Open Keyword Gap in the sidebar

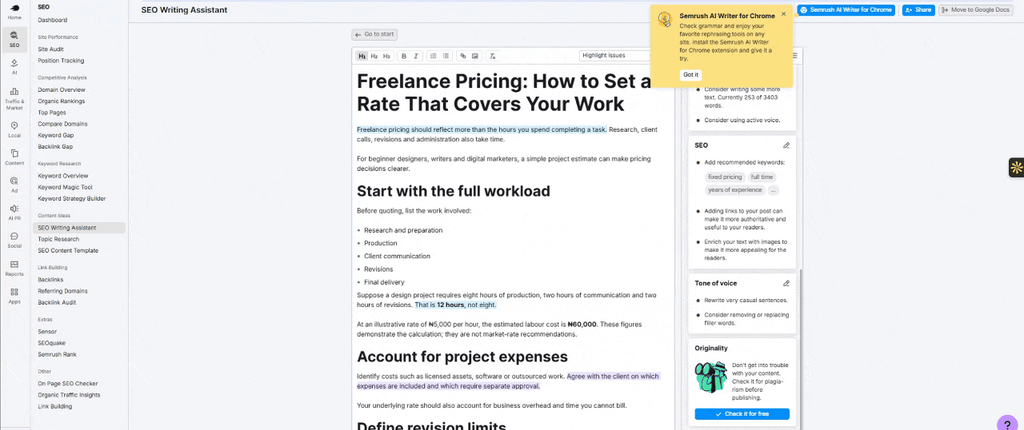pyautogui.click(x=56, y=135)
